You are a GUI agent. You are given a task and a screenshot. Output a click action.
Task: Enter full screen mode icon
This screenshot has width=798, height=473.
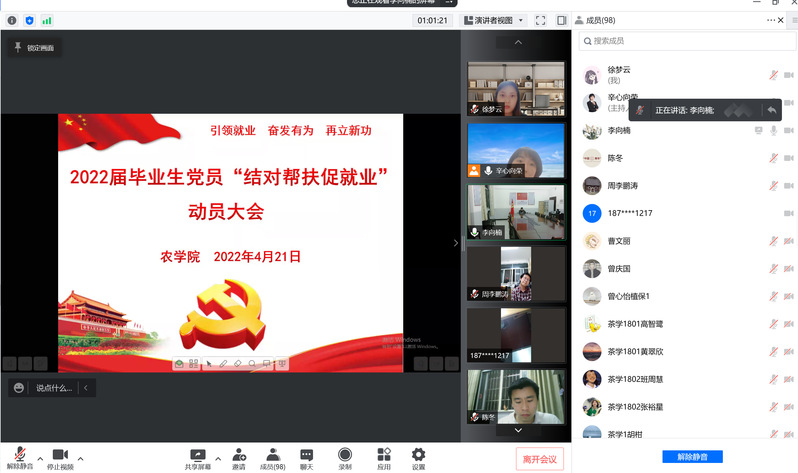tap(540, 20)
